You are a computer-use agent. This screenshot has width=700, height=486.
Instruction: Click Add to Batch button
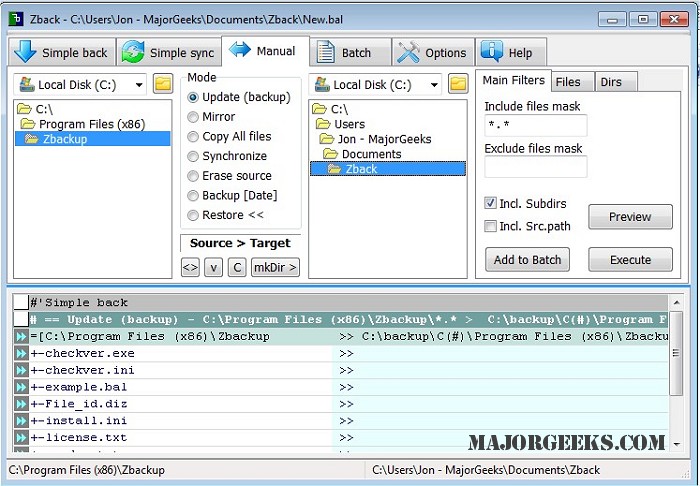tap(527, 260)
